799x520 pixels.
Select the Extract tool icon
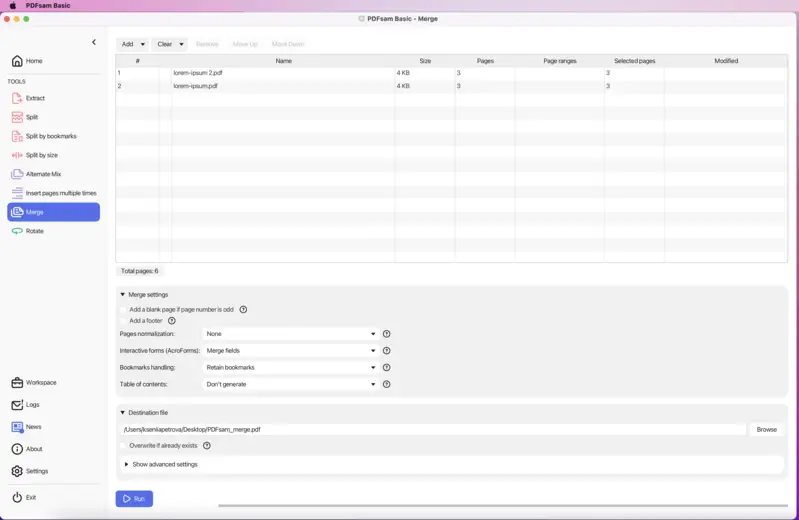(17, 98)
